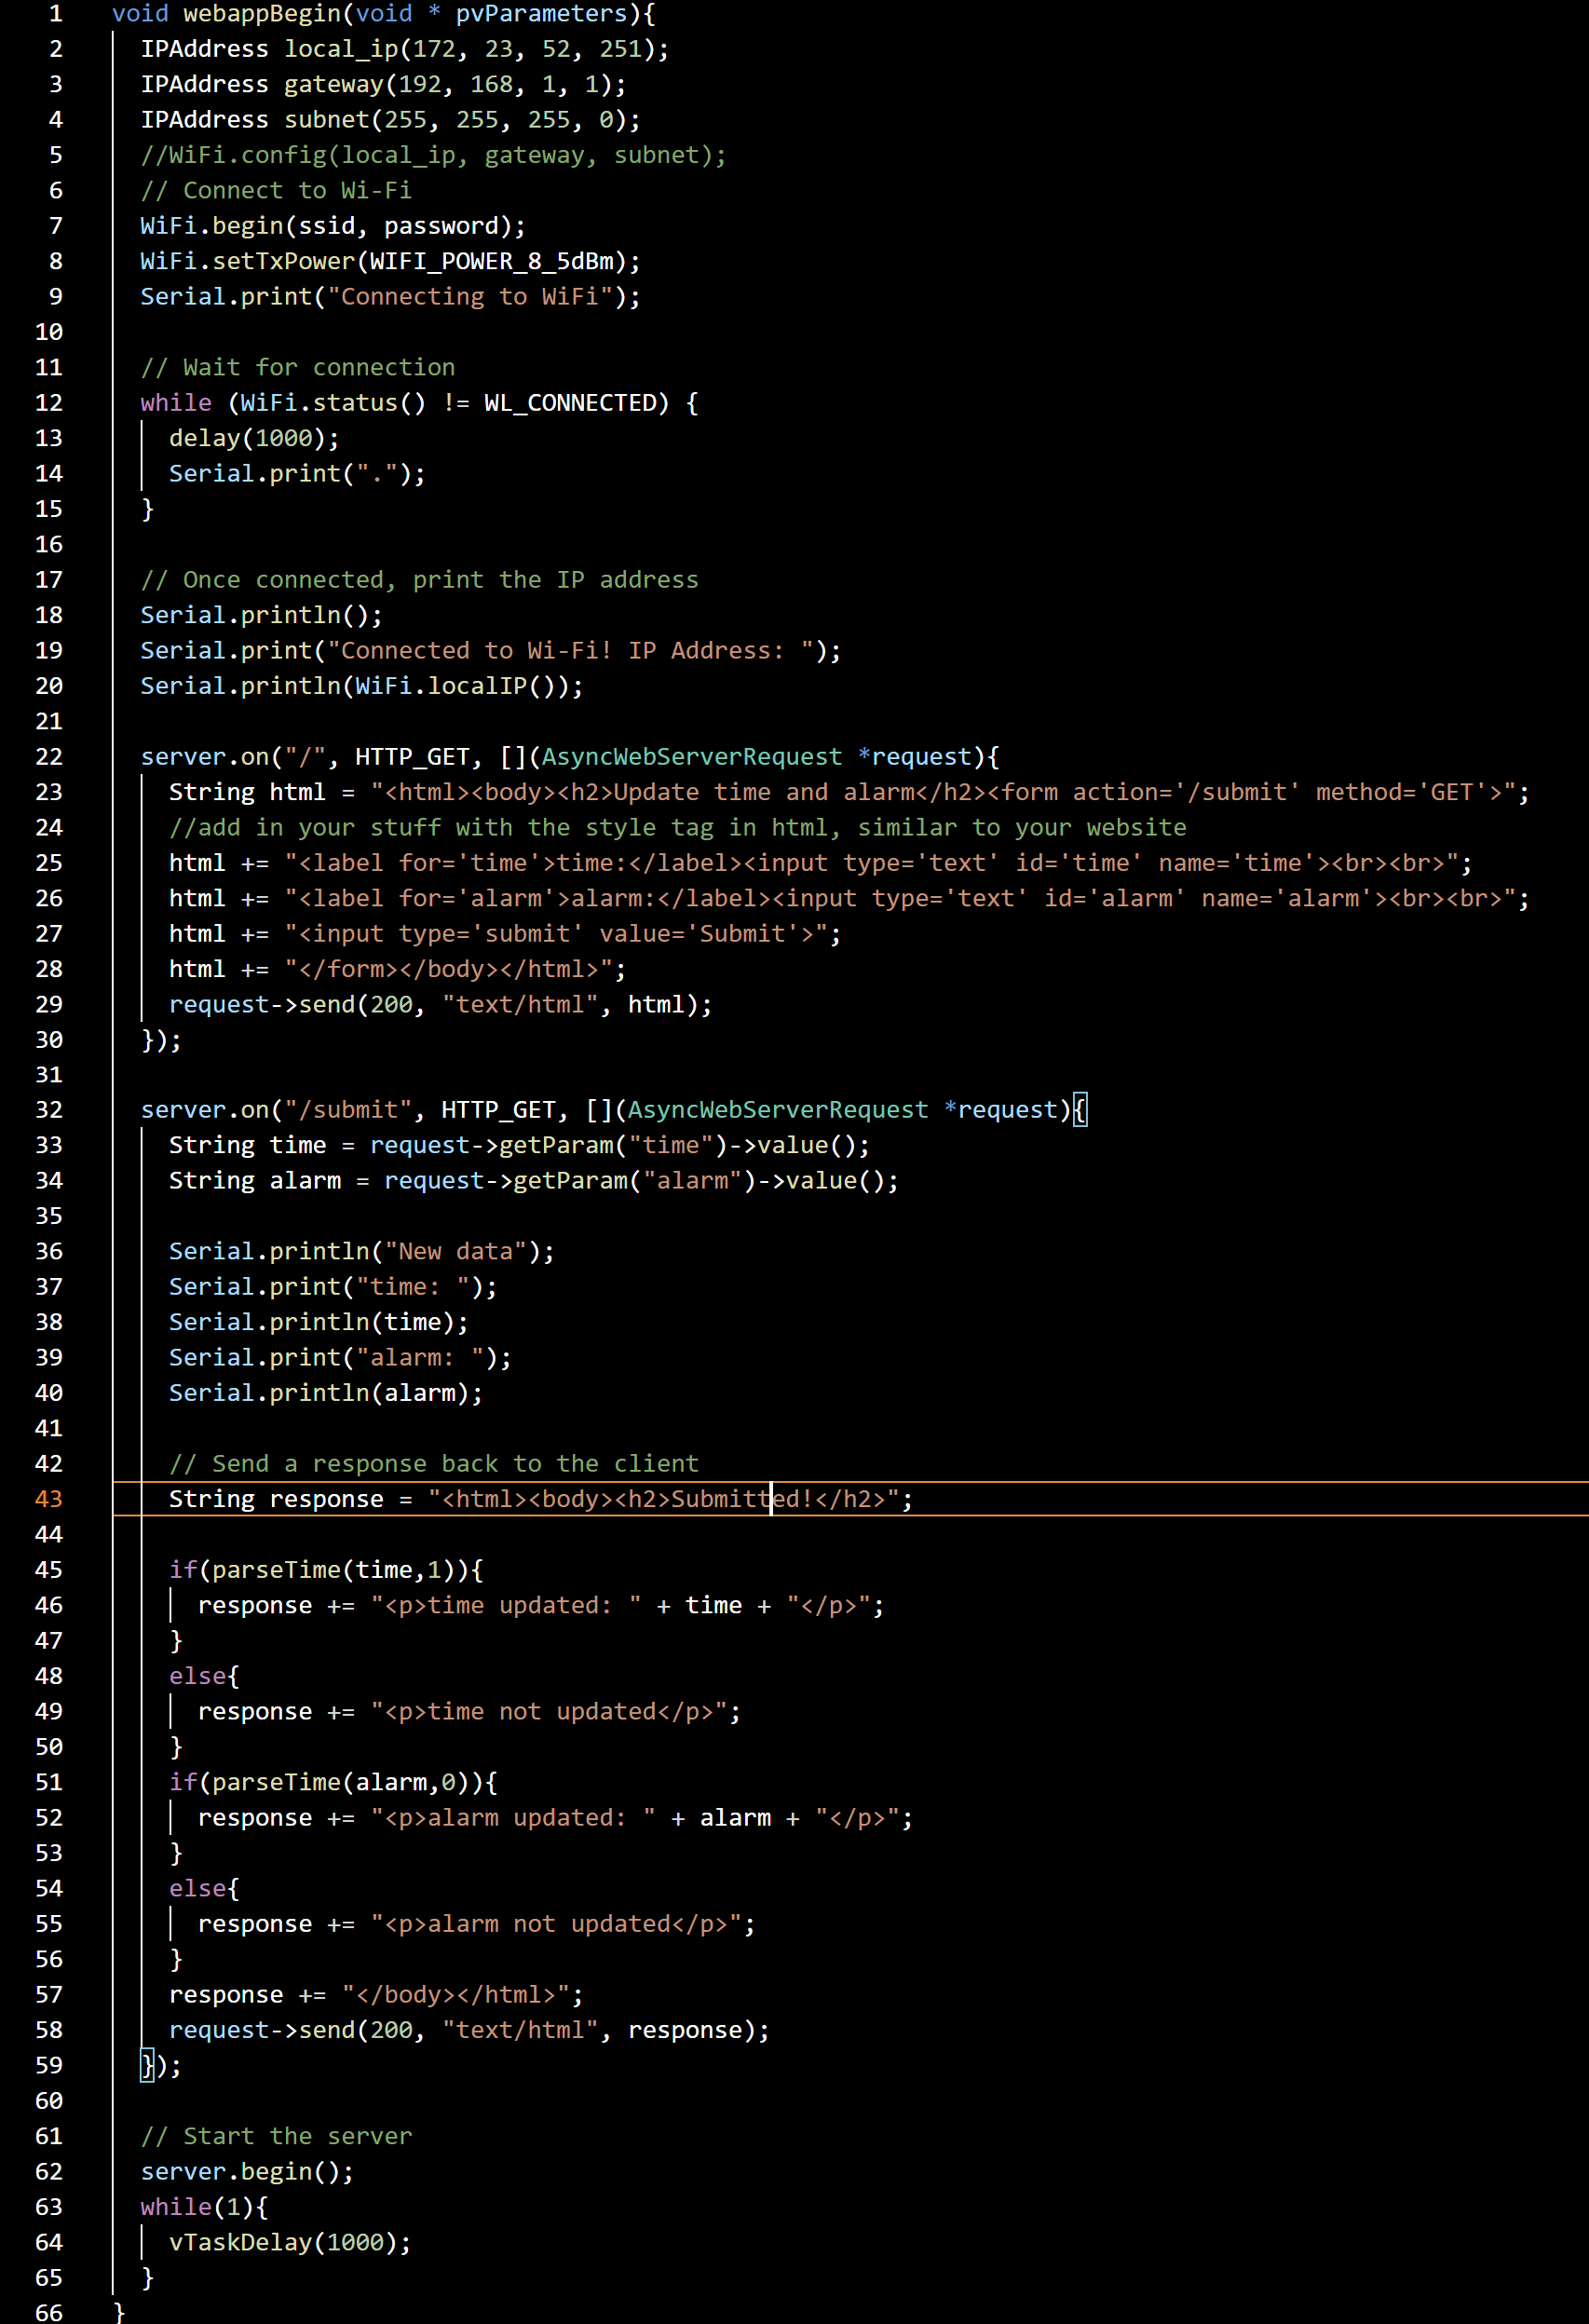
Task: Click 'subnet' variable declaration on line 4
Action: coord(327,120)
